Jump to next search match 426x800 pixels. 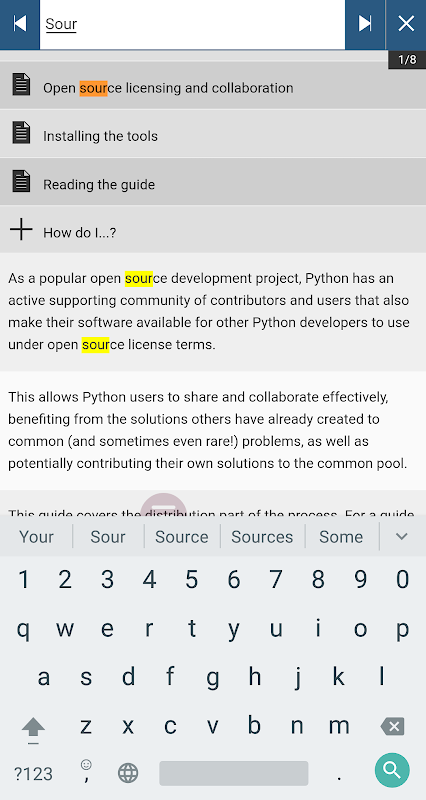(365, 24)
